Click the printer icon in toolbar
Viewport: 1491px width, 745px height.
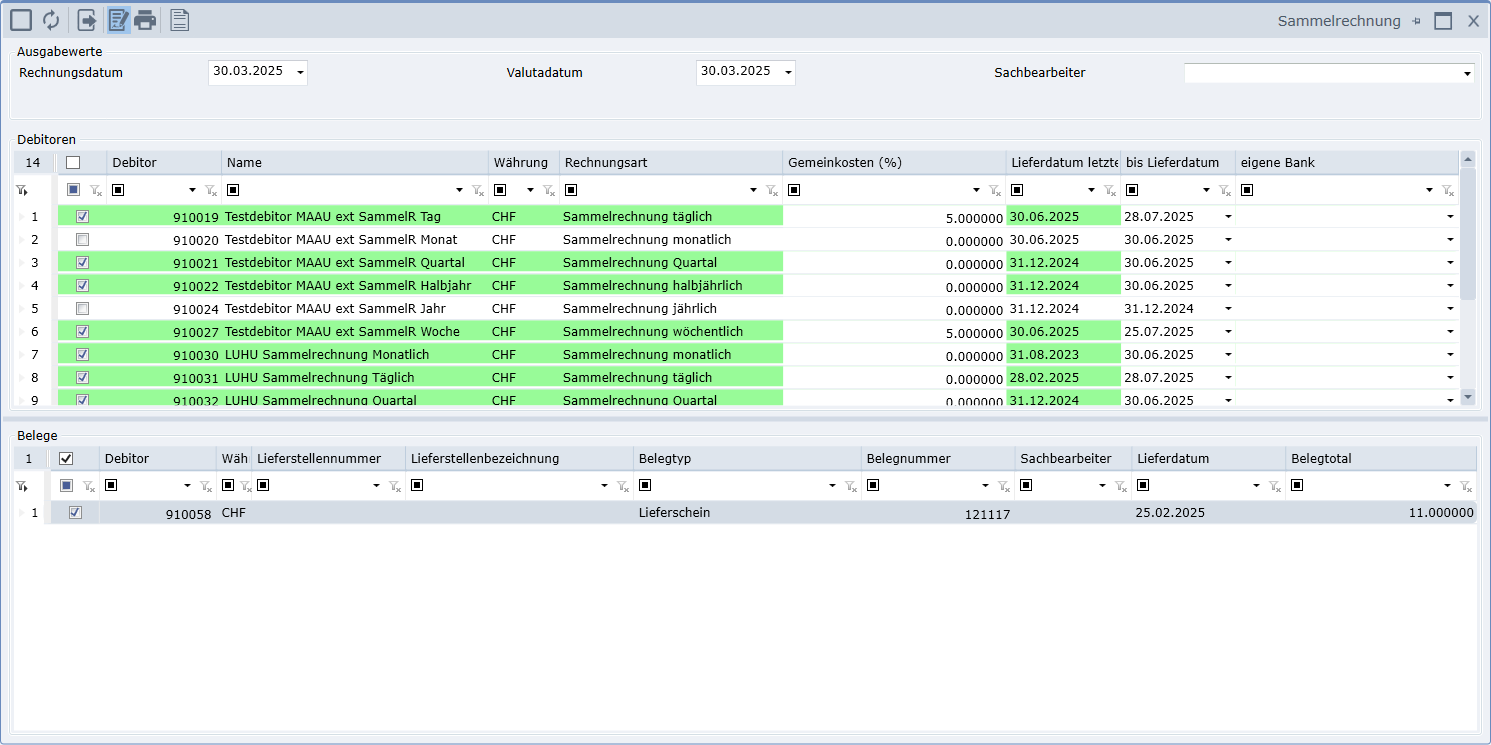146,20
